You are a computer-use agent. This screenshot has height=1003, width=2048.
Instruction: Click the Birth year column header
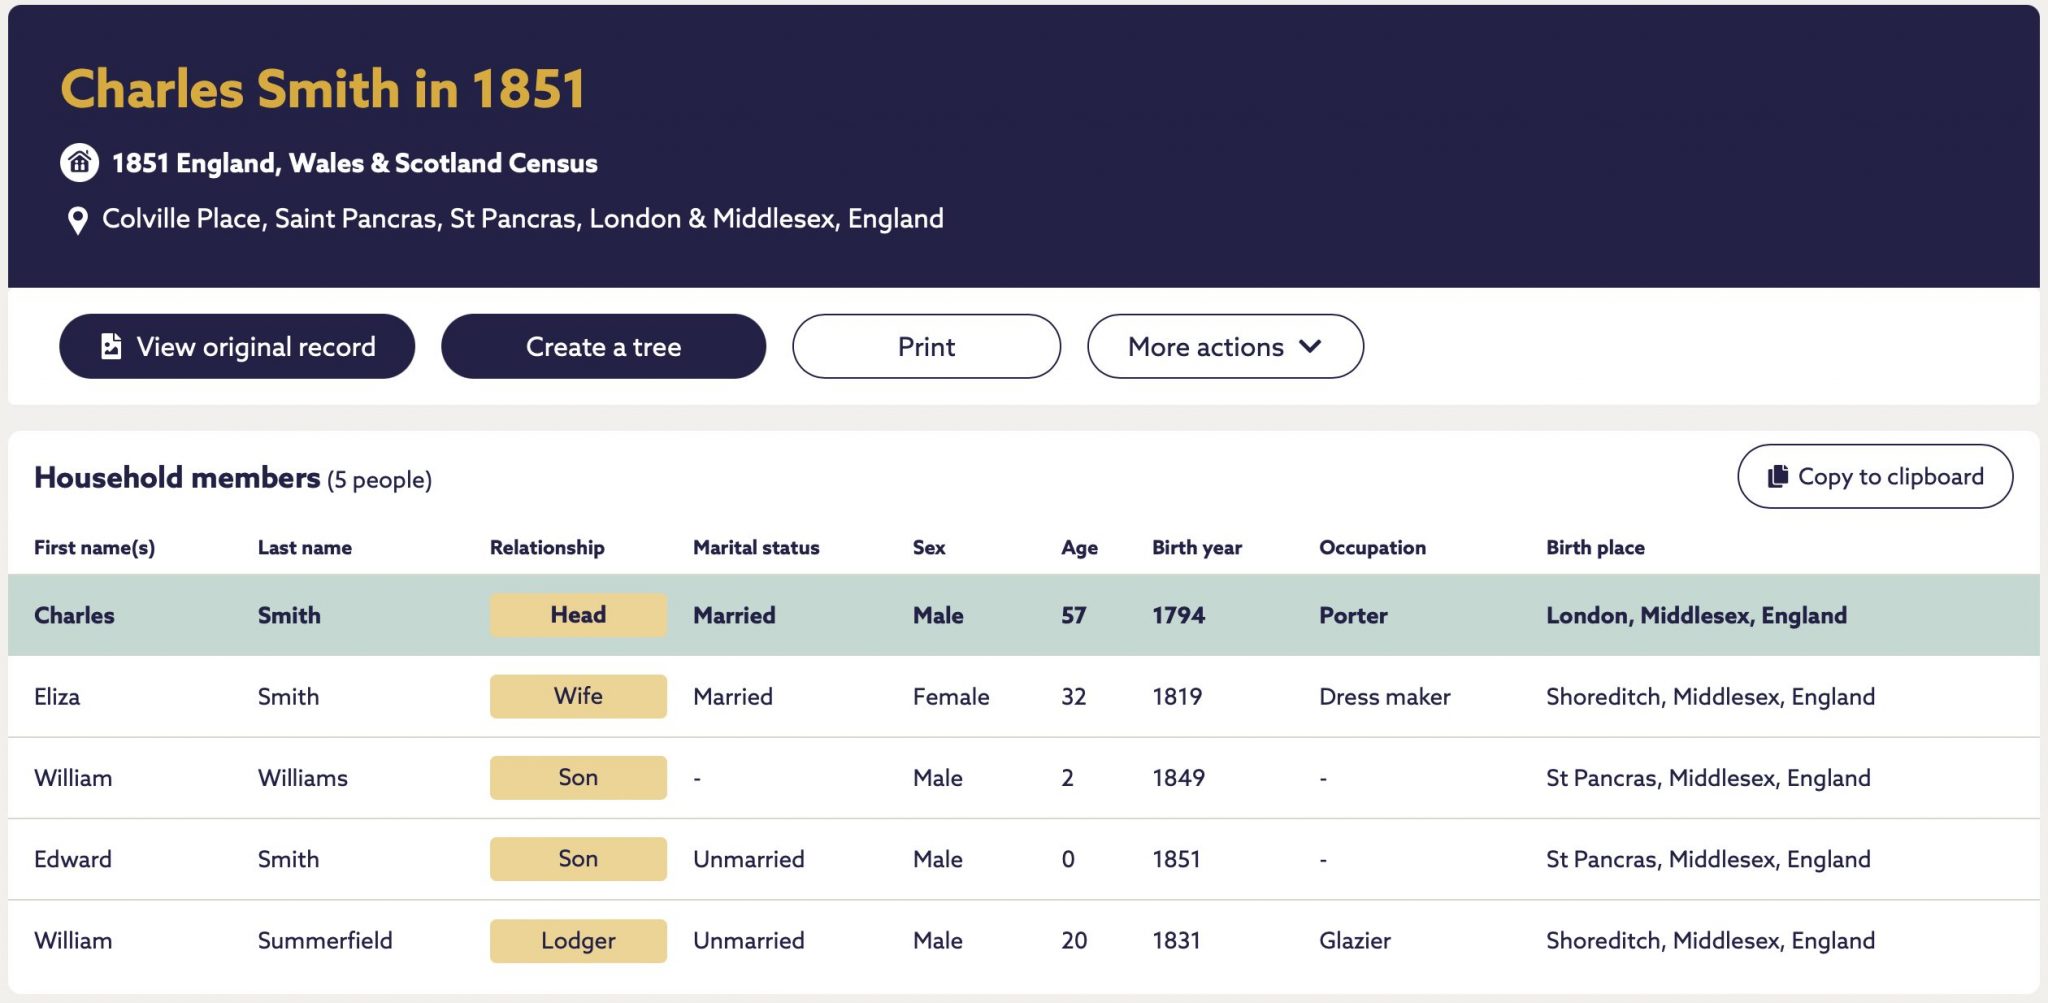1197,547
